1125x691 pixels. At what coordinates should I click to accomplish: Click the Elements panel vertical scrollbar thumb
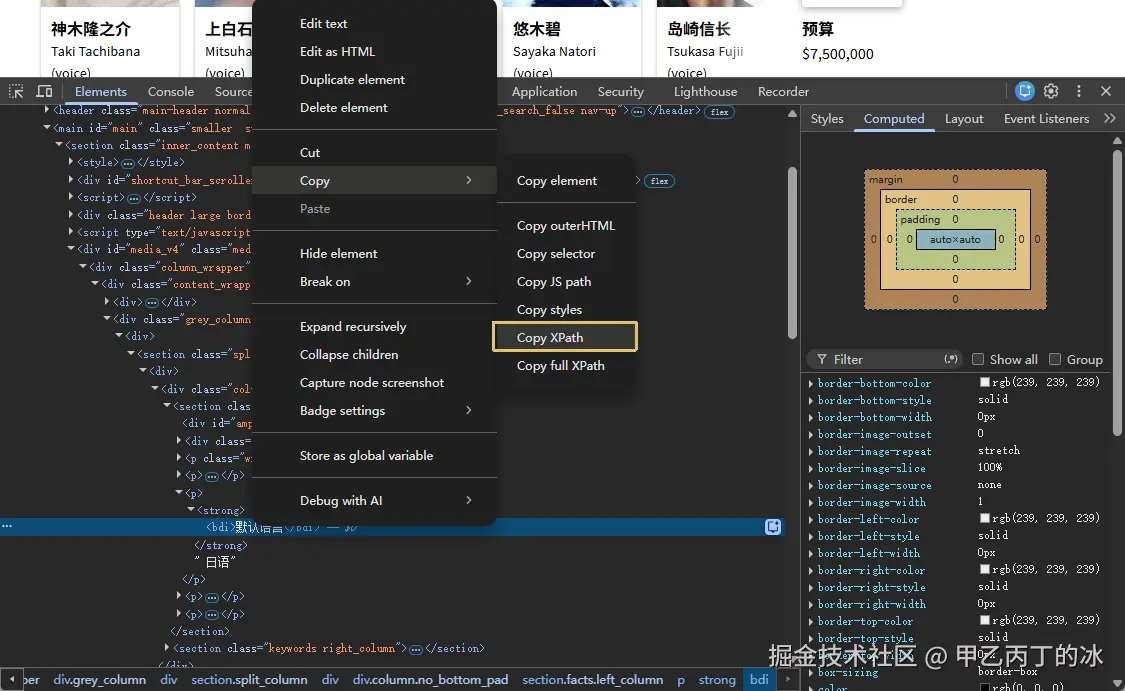[x=792, y=253]
